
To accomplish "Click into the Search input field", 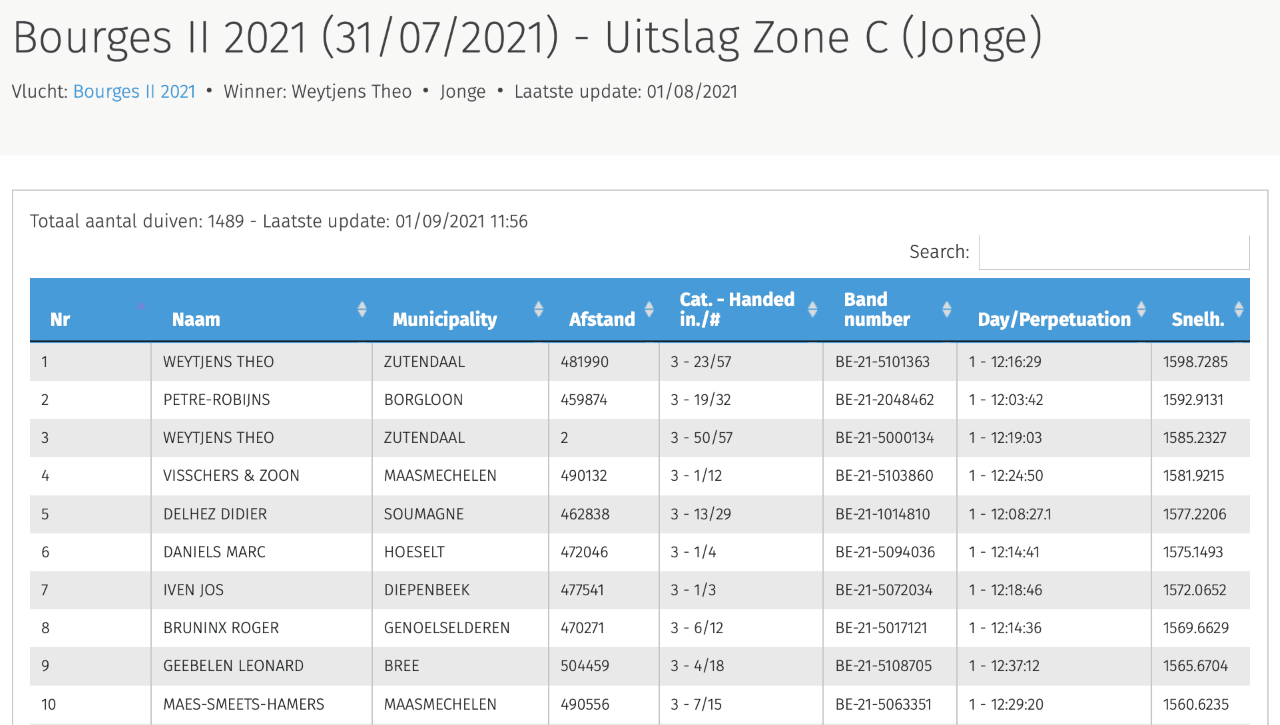I will click(x=1113, y=252).
